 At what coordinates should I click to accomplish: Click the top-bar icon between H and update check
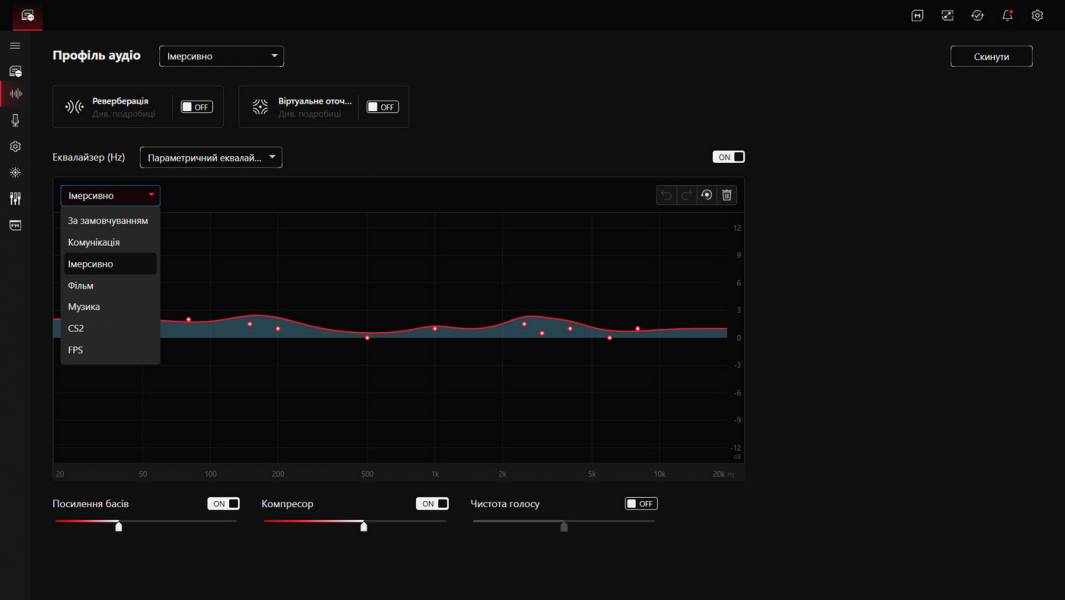pyautogui.click(x=947, y=16)
